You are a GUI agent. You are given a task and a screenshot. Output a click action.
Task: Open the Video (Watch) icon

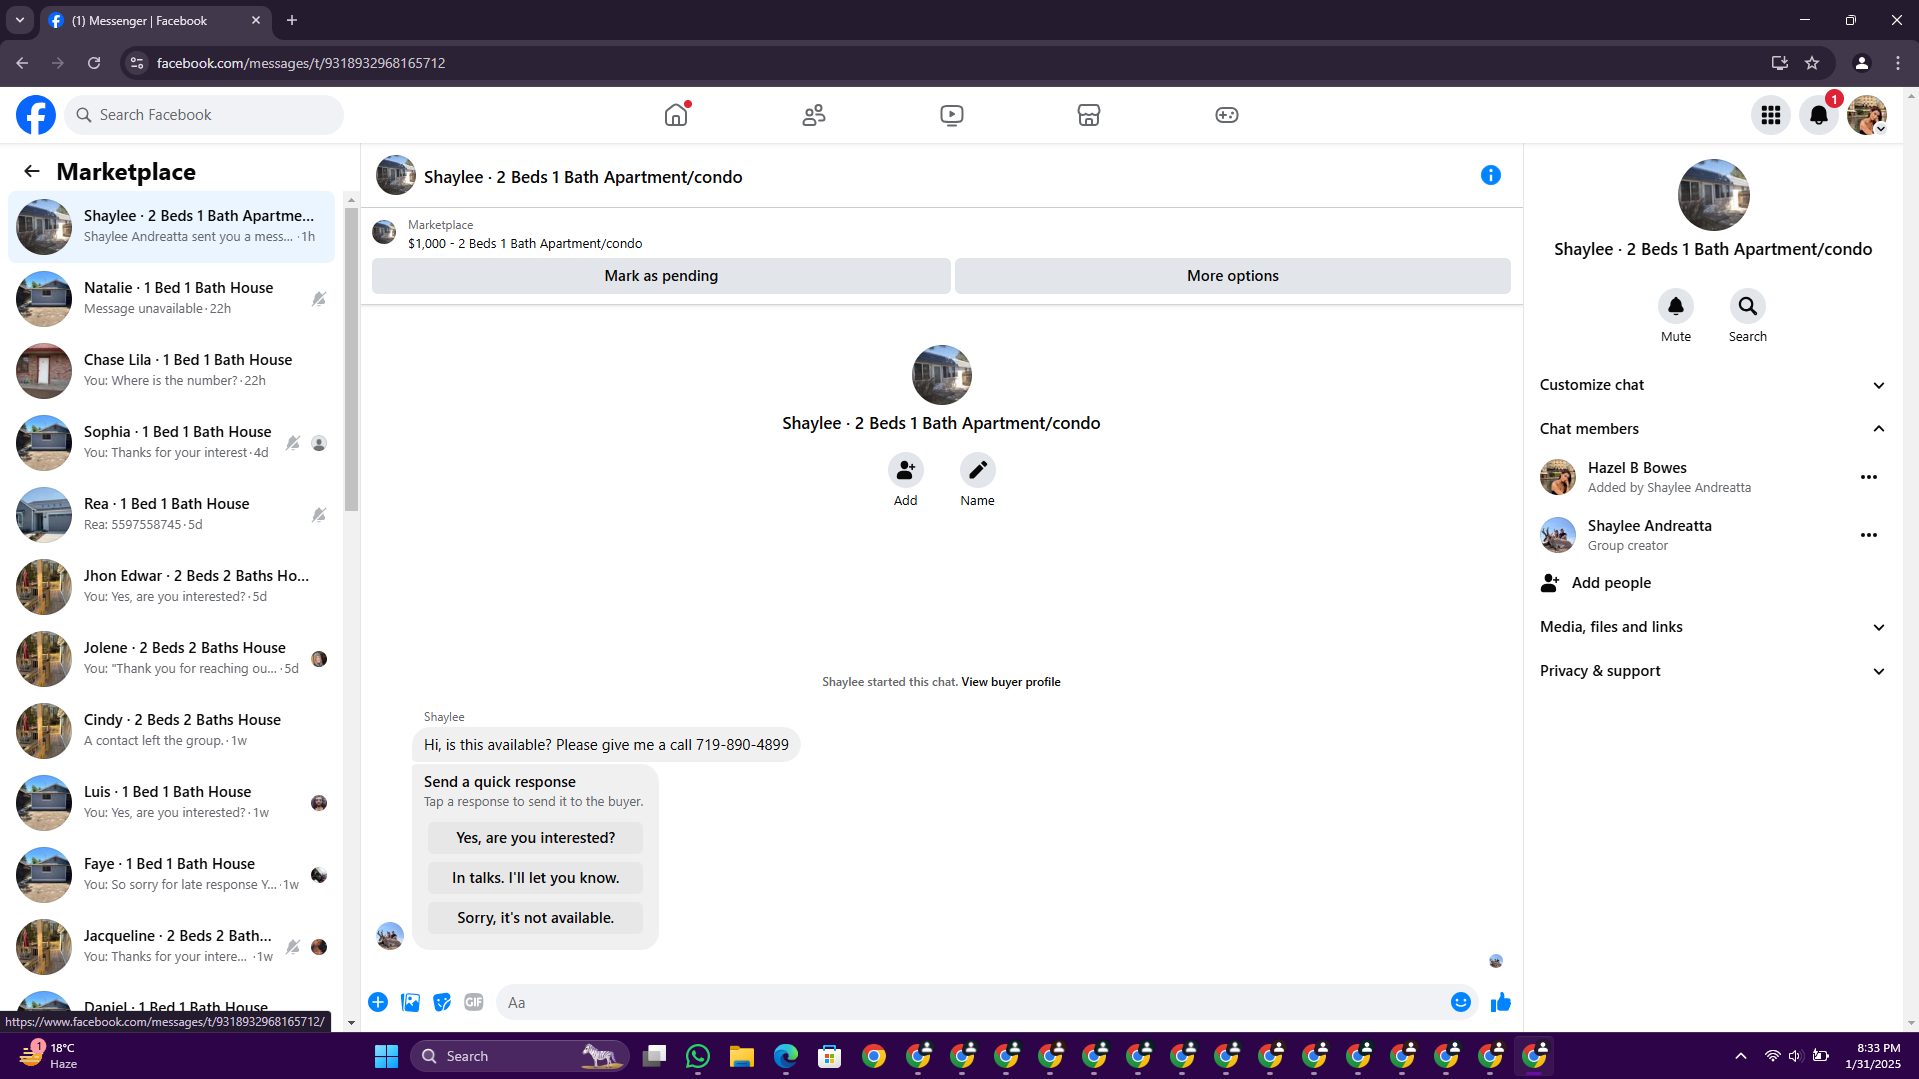click(x=952, y=115)
